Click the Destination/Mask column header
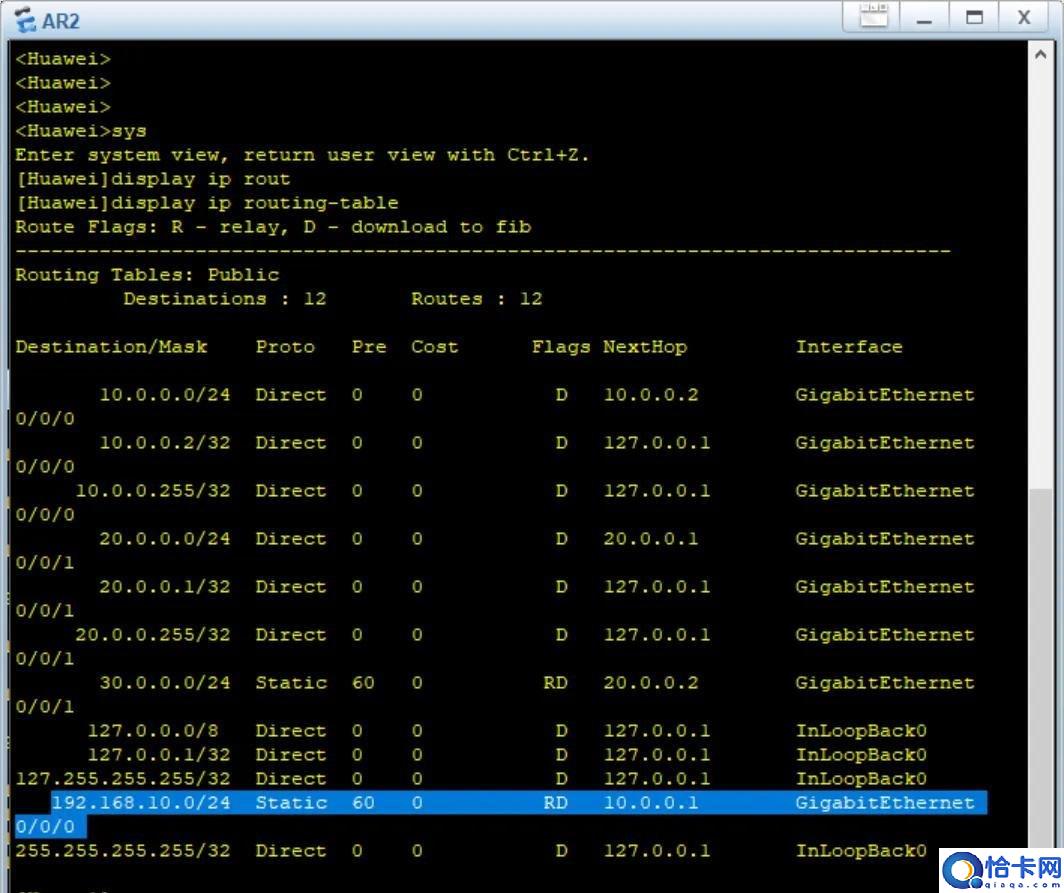This screenshot has width=1064, height=893. click(x=111, y=347)
